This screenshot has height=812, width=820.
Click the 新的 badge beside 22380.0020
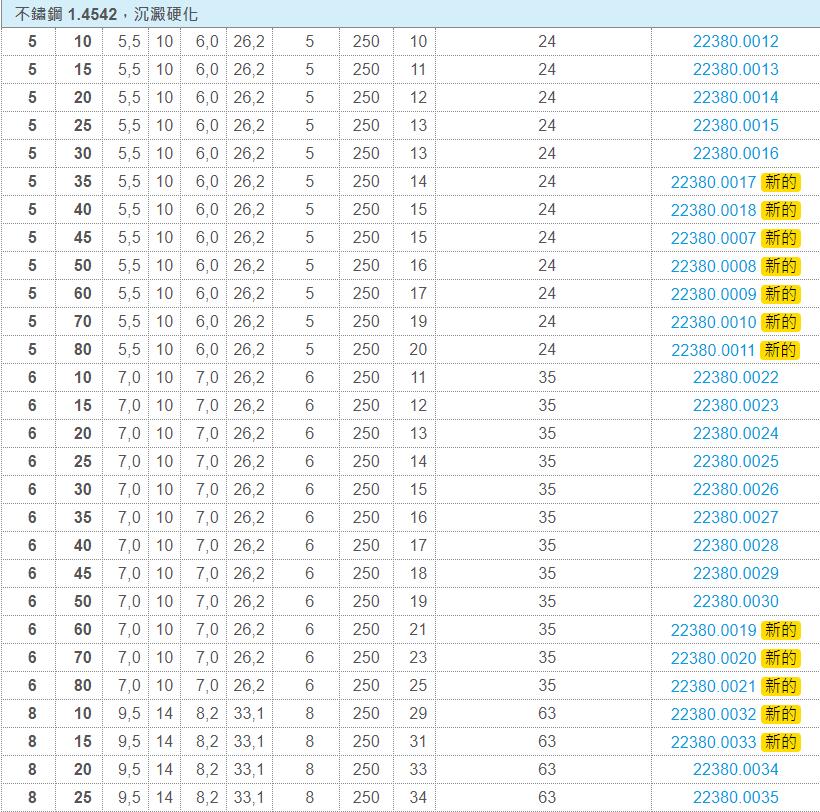780,658
